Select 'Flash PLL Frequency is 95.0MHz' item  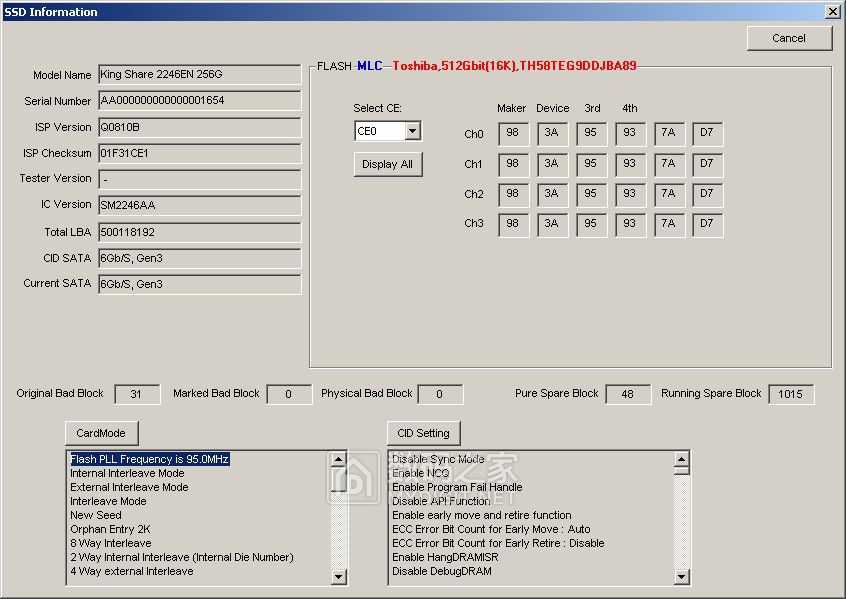click(150, 459)
